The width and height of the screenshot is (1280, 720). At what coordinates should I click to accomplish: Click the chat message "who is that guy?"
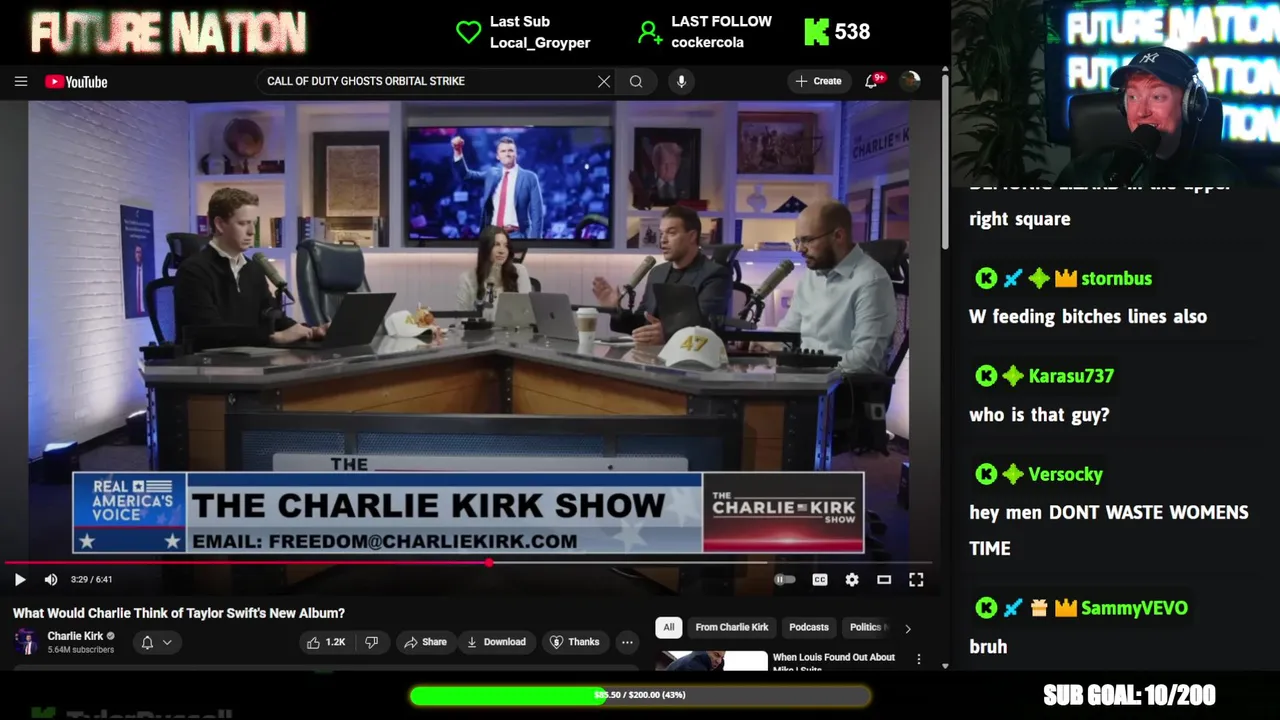(1039, 415)
